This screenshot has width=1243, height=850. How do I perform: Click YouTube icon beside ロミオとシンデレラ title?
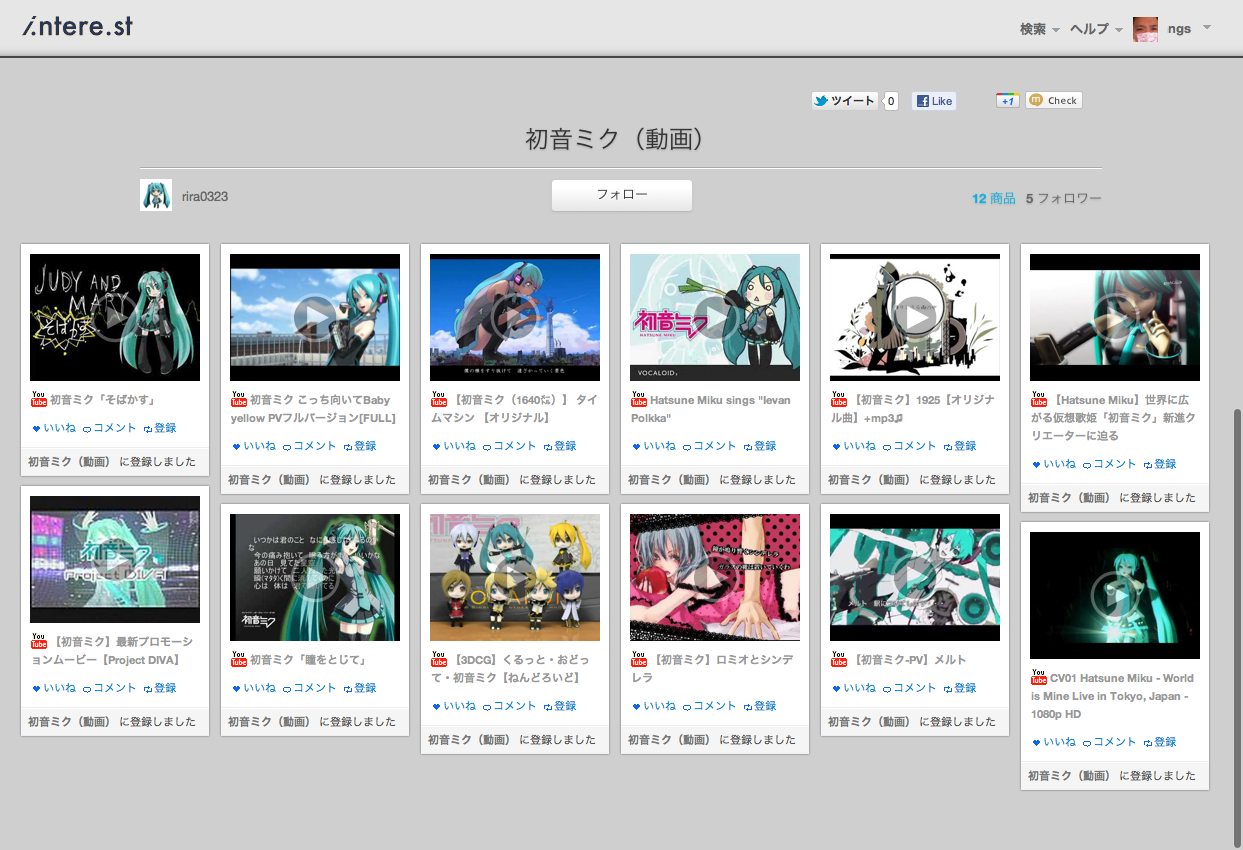click(639, 660)
